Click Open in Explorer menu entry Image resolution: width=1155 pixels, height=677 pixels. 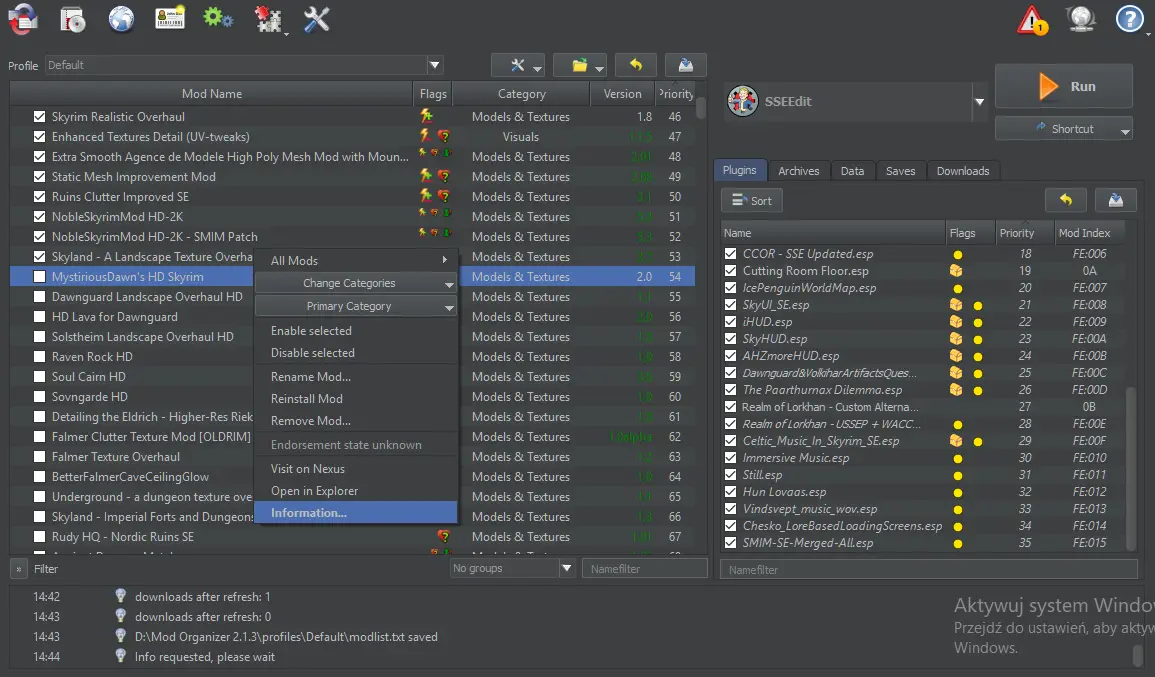tap(356, 491)
